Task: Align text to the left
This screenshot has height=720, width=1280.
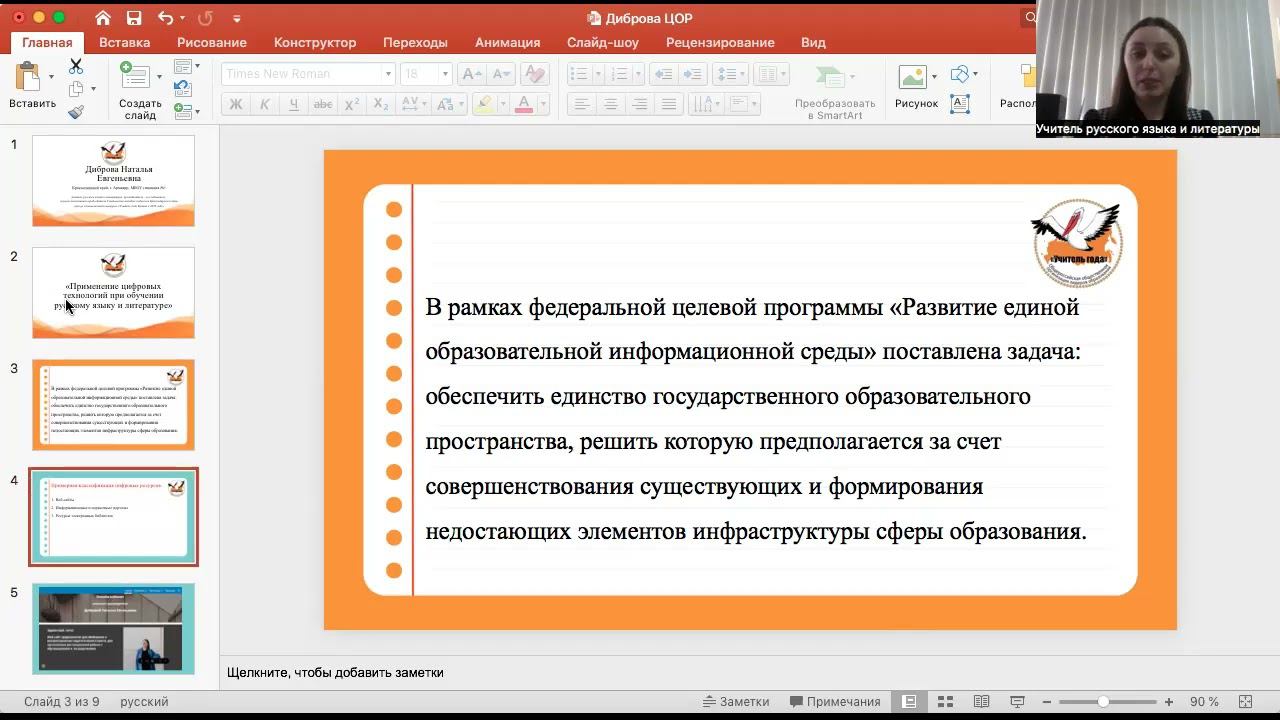Action: point(582,104)
